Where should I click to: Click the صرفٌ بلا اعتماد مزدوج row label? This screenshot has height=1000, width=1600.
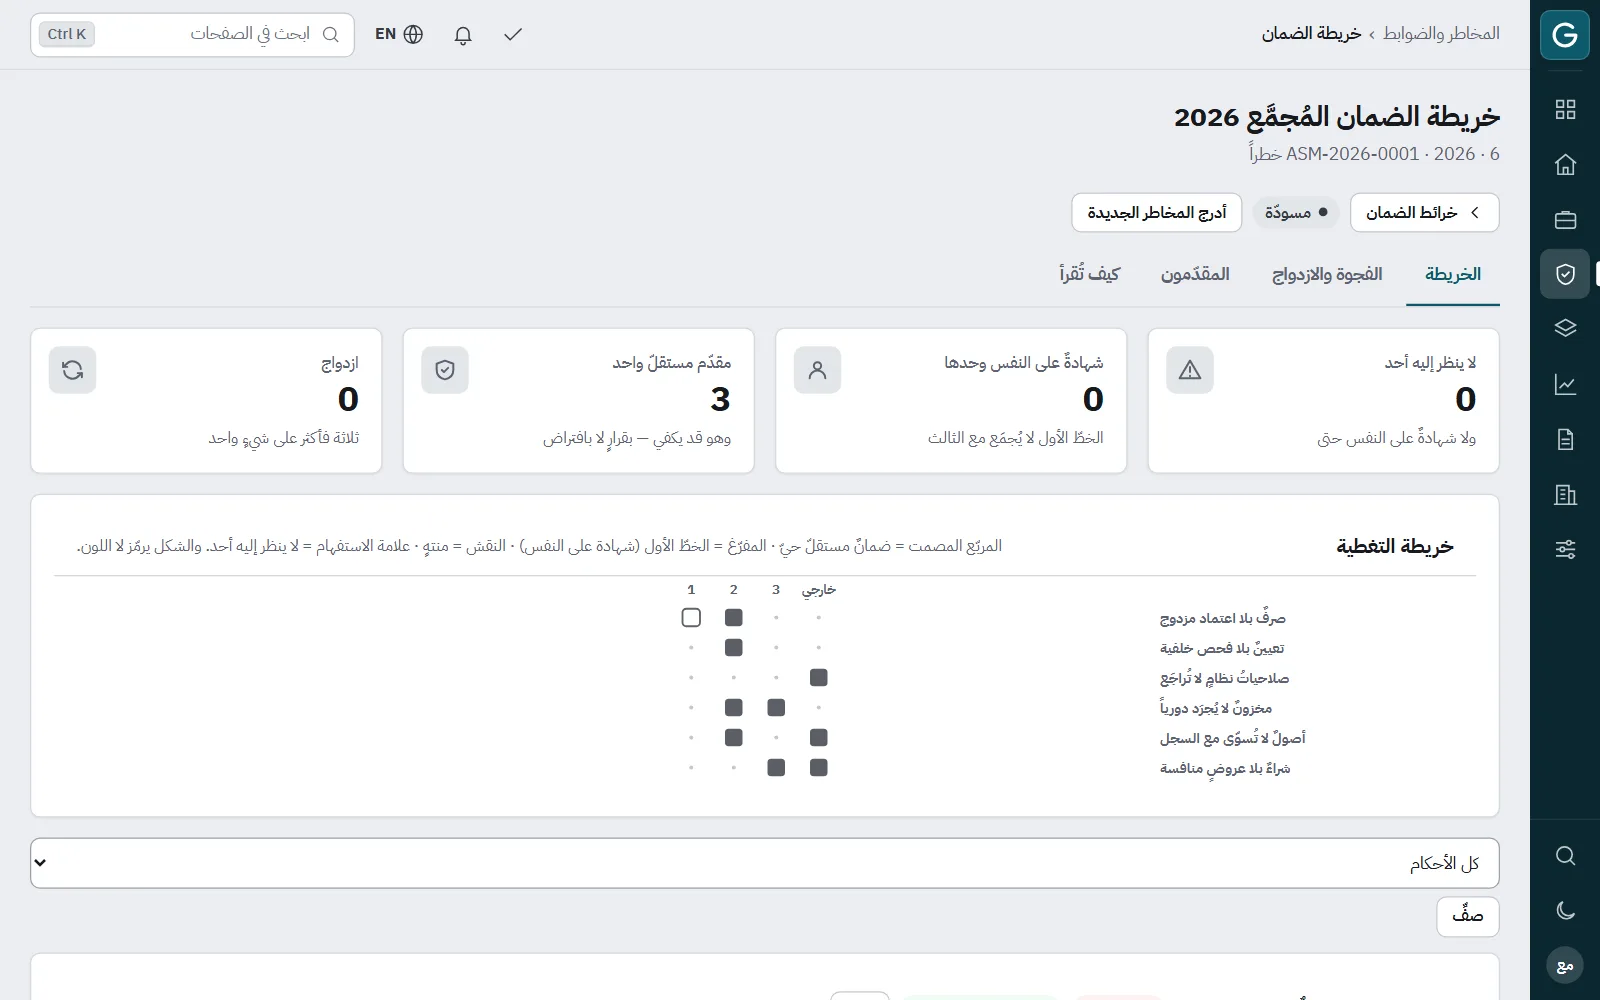[1222, 618]
